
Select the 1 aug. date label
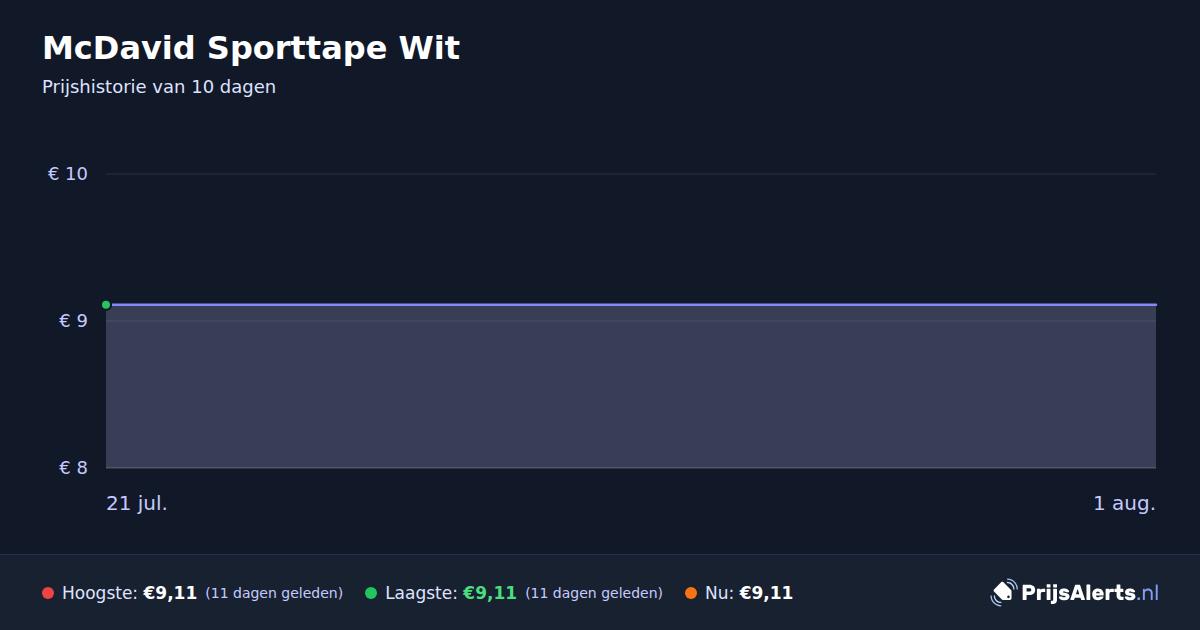click(x=1124, y=503)
